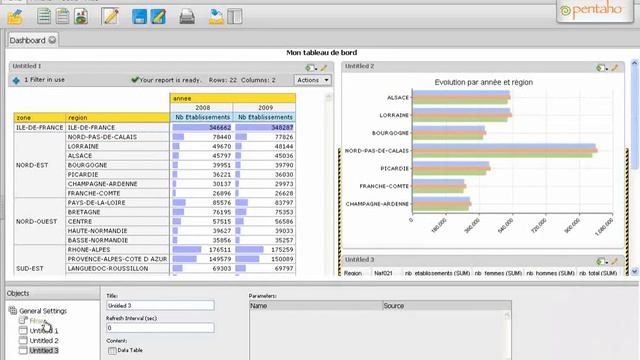Click the Refresh Interval input field
640x360 pixels.
(160, 328)
